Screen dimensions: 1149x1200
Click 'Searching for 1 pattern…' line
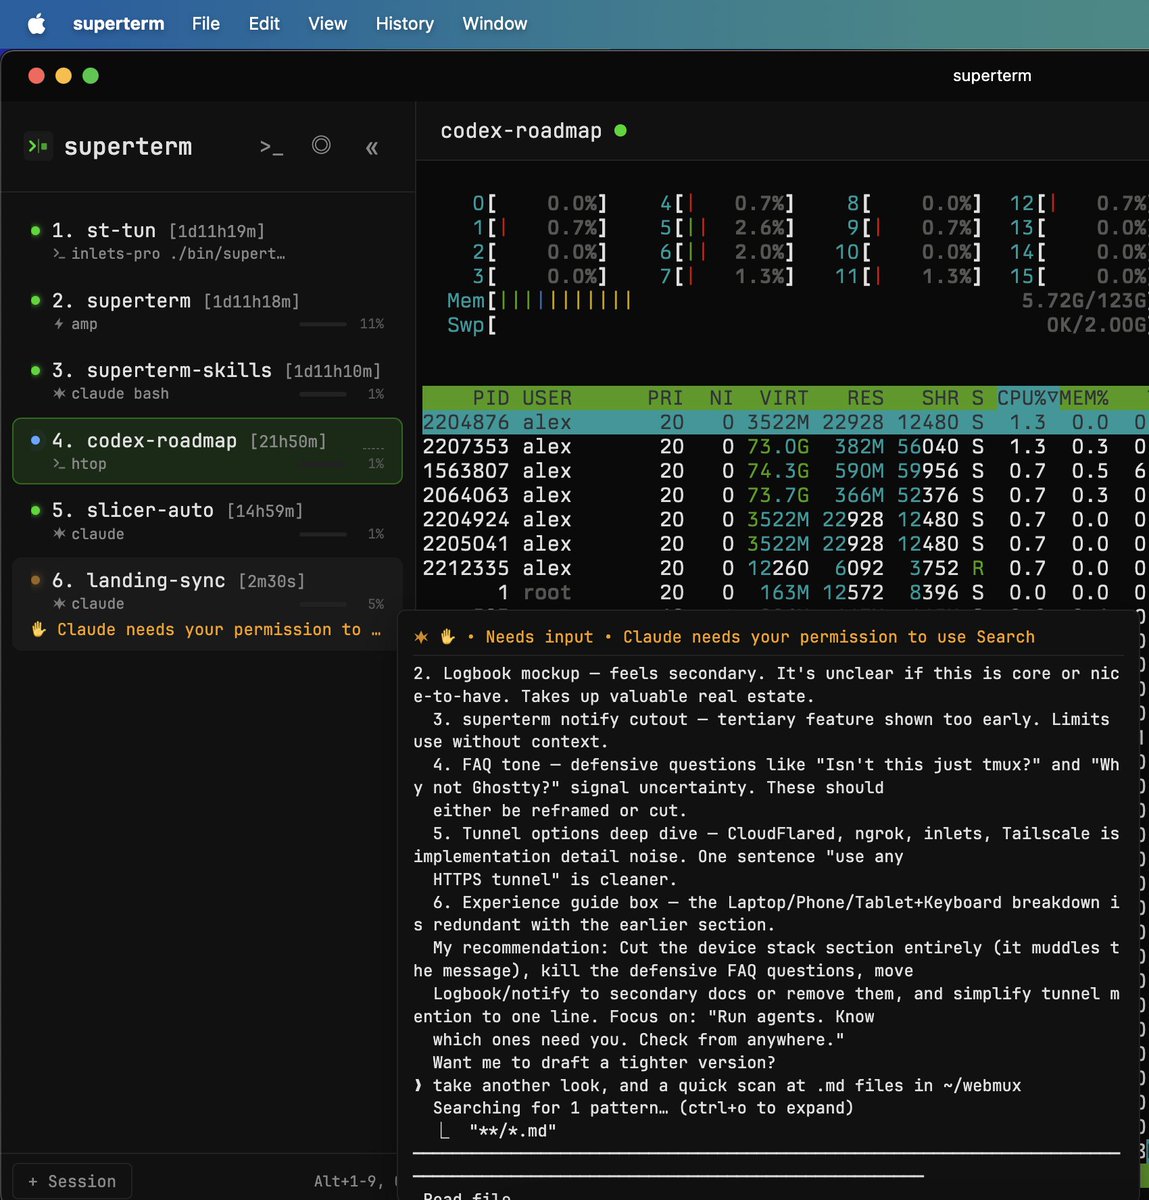[643, 1108]
